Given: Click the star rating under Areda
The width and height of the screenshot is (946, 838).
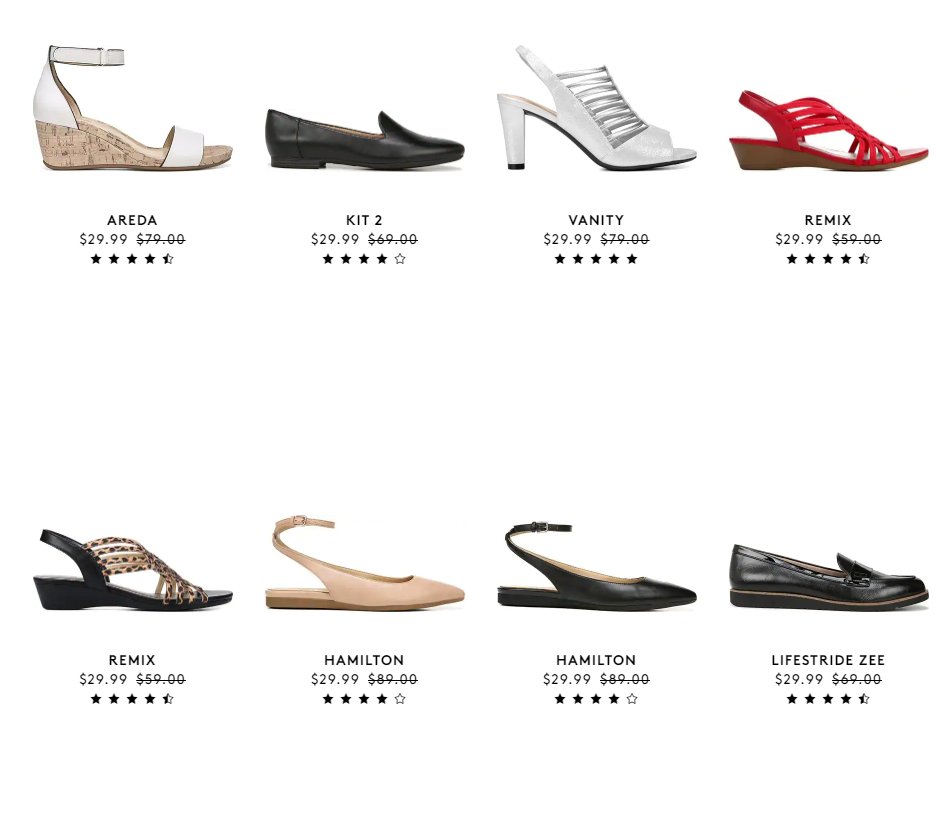Looking at the screenshot, I should 132,259.
